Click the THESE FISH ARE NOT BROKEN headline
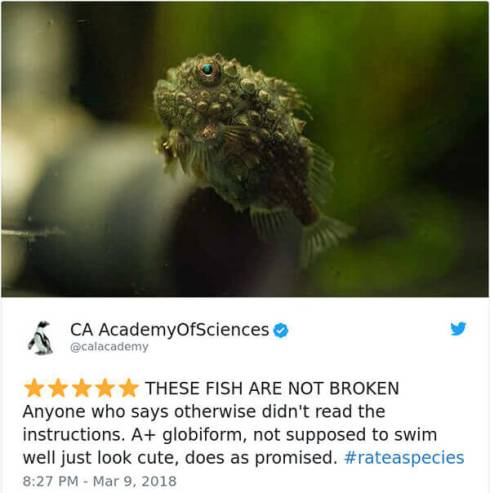The height and width of the screenshot is (493, 490). pyautogui.click(x=272, y=388)
